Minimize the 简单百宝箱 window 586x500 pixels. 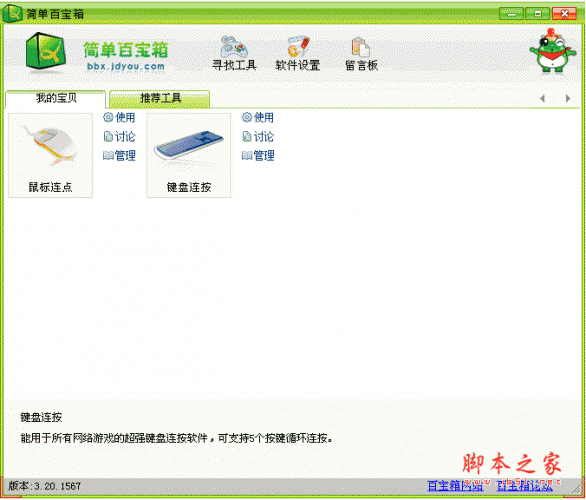(x=511, y=14)
